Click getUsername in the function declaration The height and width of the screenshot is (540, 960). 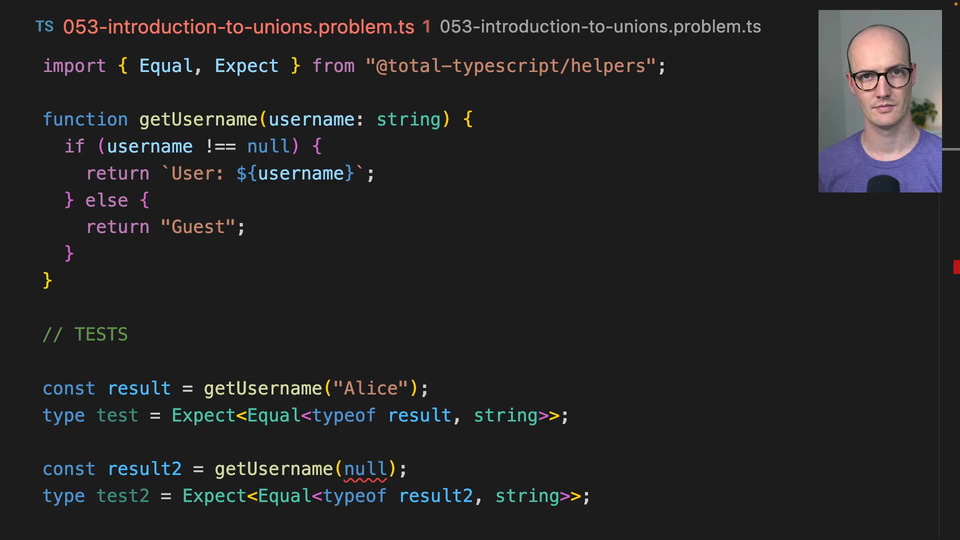(198, 120)
